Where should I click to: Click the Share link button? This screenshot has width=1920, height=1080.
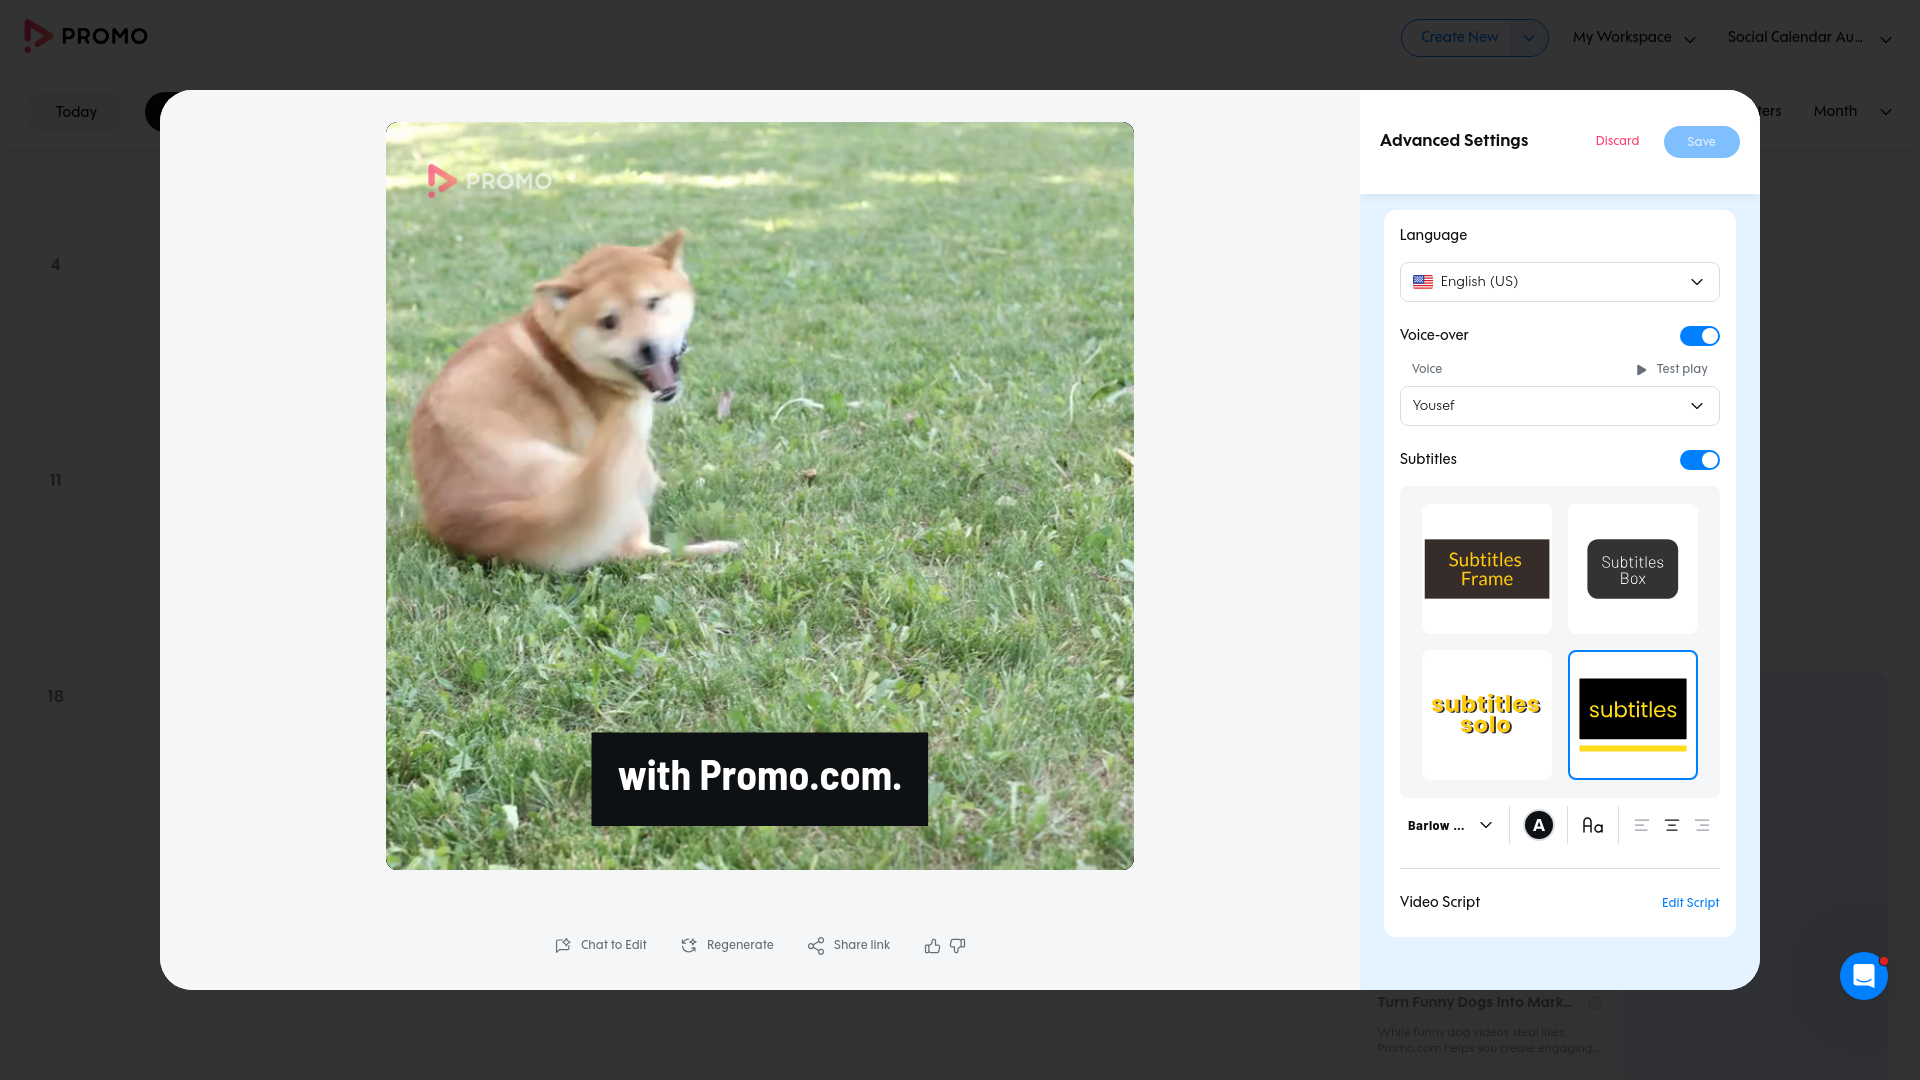[849, 945]
